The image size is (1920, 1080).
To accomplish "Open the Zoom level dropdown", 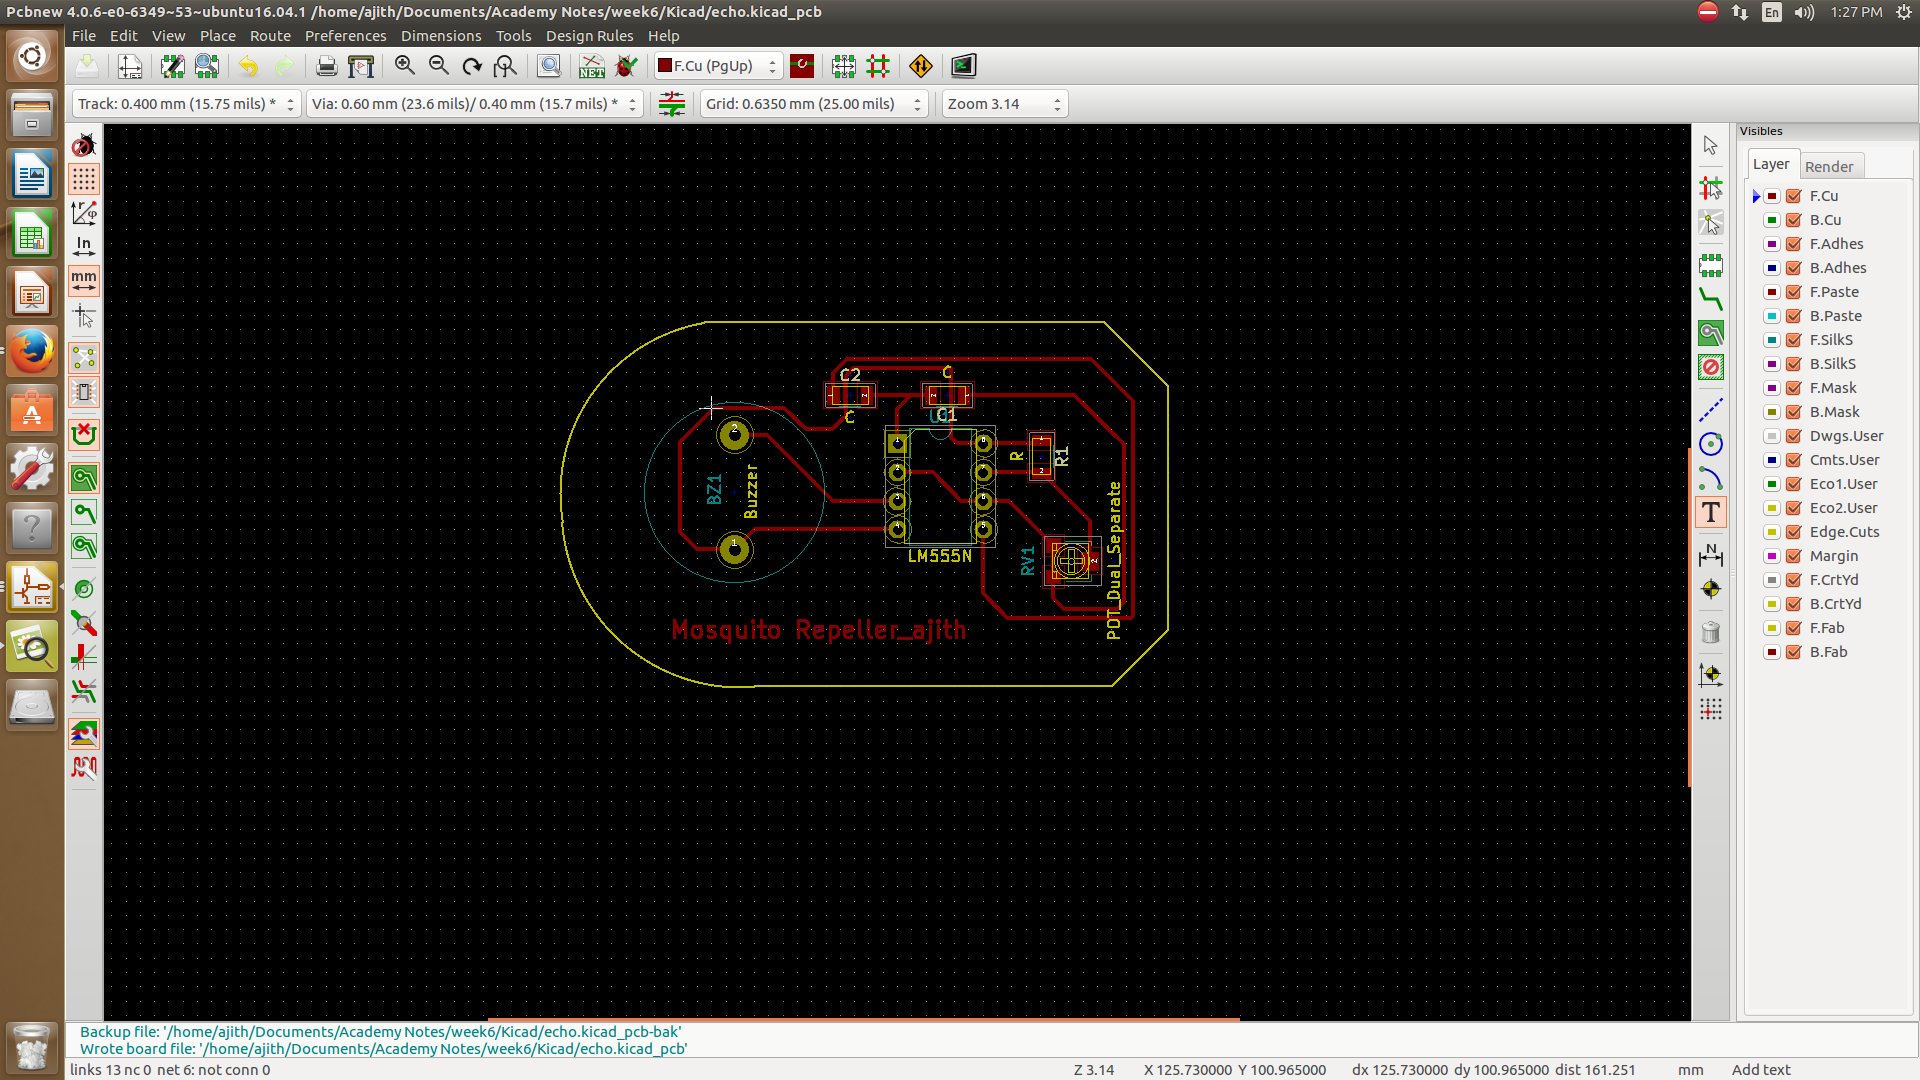I will point(1005,104).
